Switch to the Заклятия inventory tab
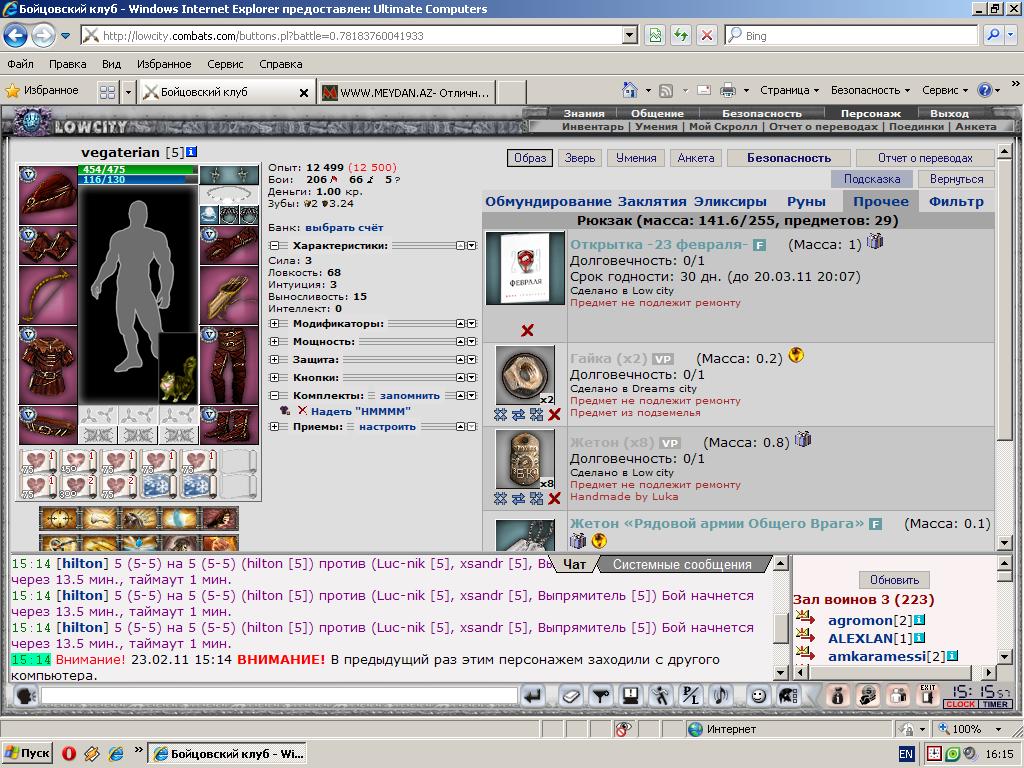This screenshot has height=768, width=1024. [652, 201]
